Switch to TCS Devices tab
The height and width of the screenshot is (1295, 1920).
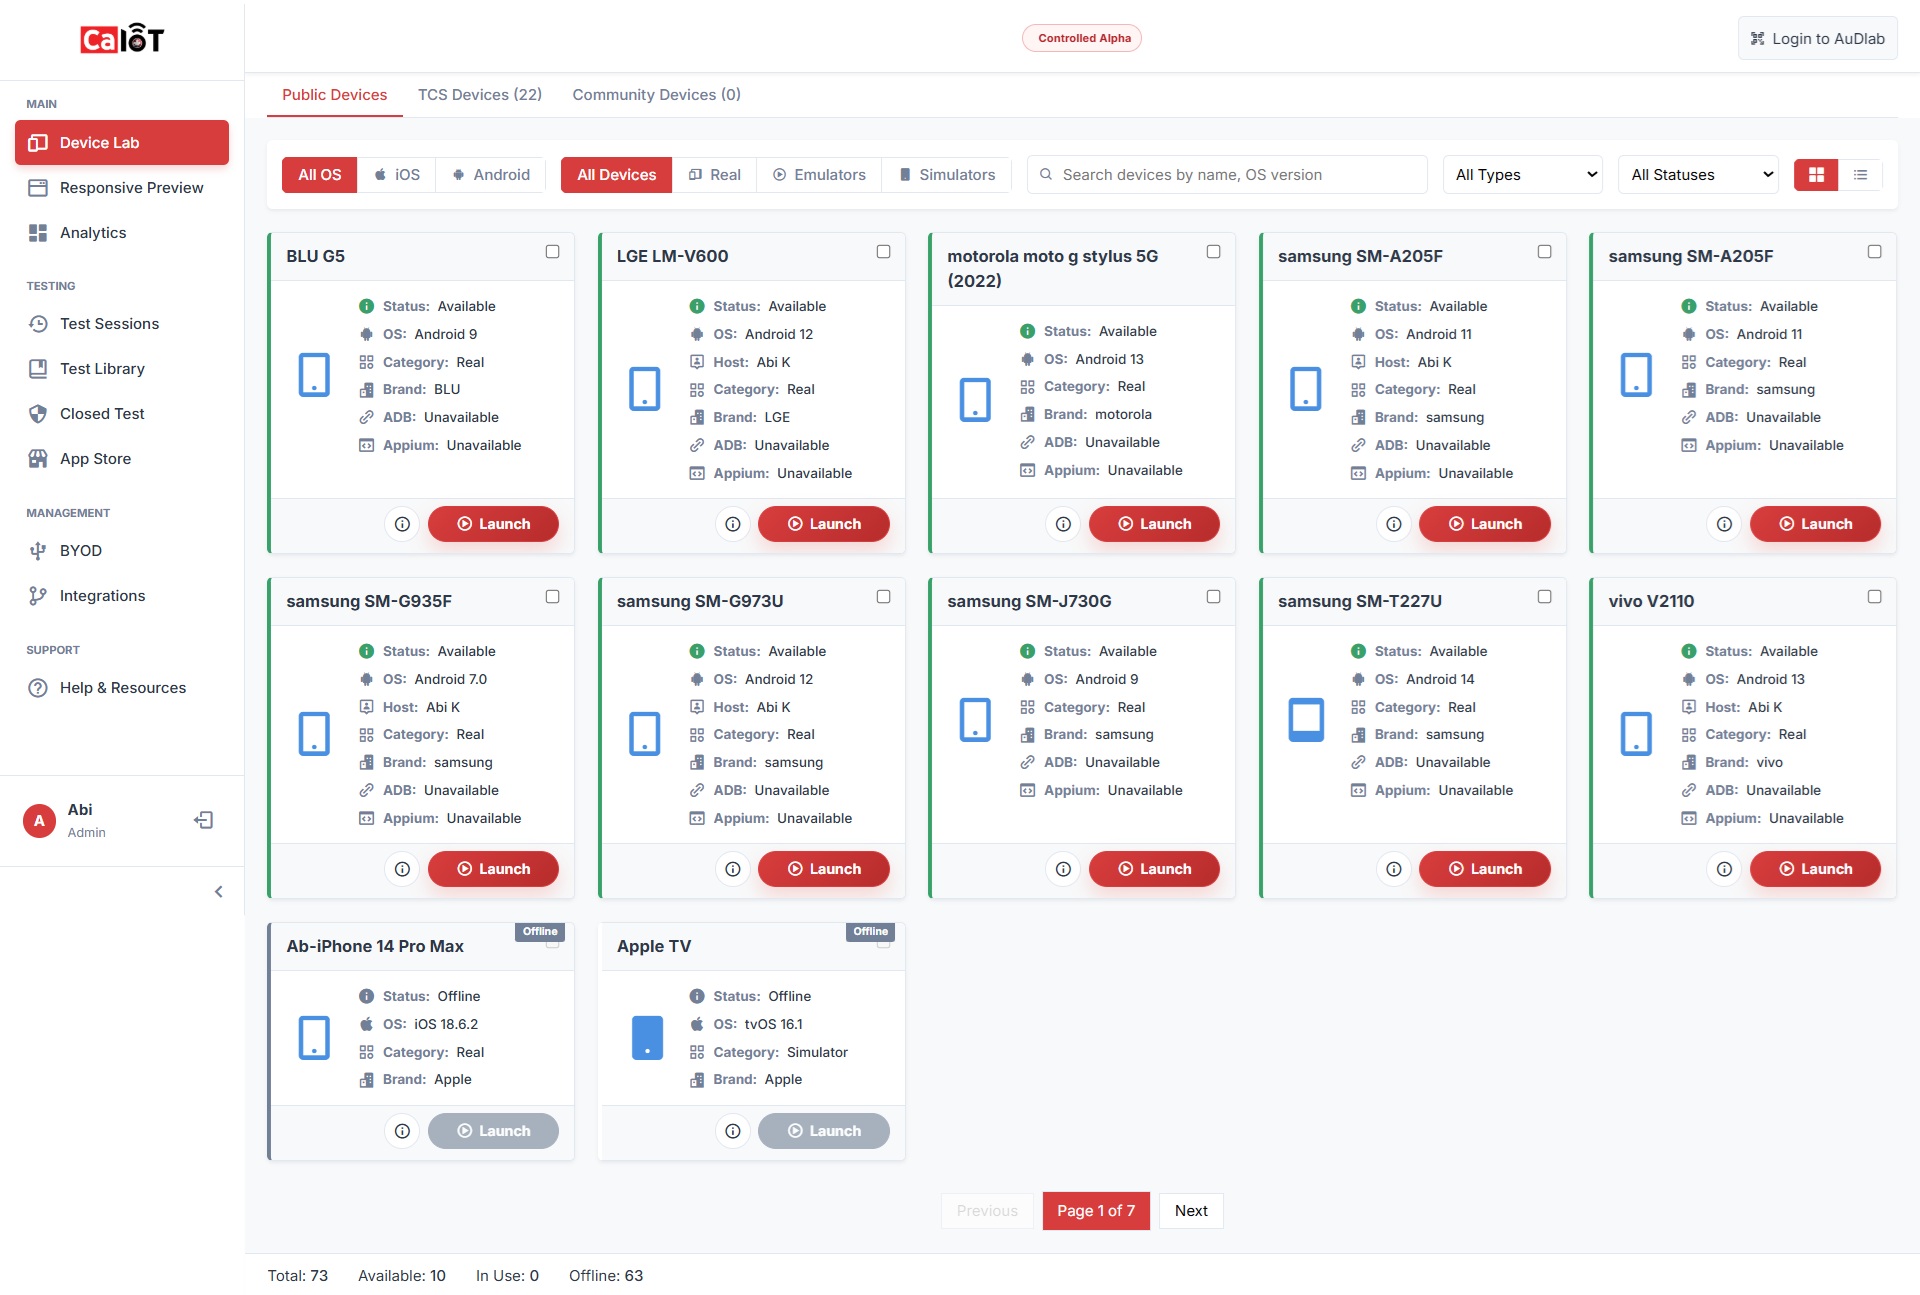pyautogui.click(x=480, y=95)
